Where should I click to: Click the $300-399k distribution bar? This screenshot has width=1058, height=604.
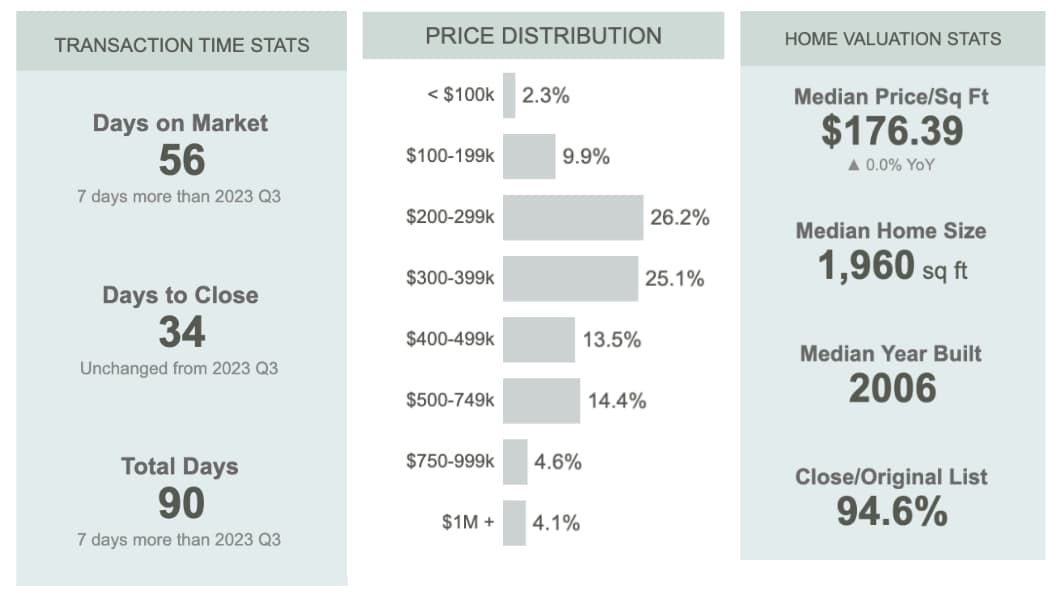coord(570,279)
